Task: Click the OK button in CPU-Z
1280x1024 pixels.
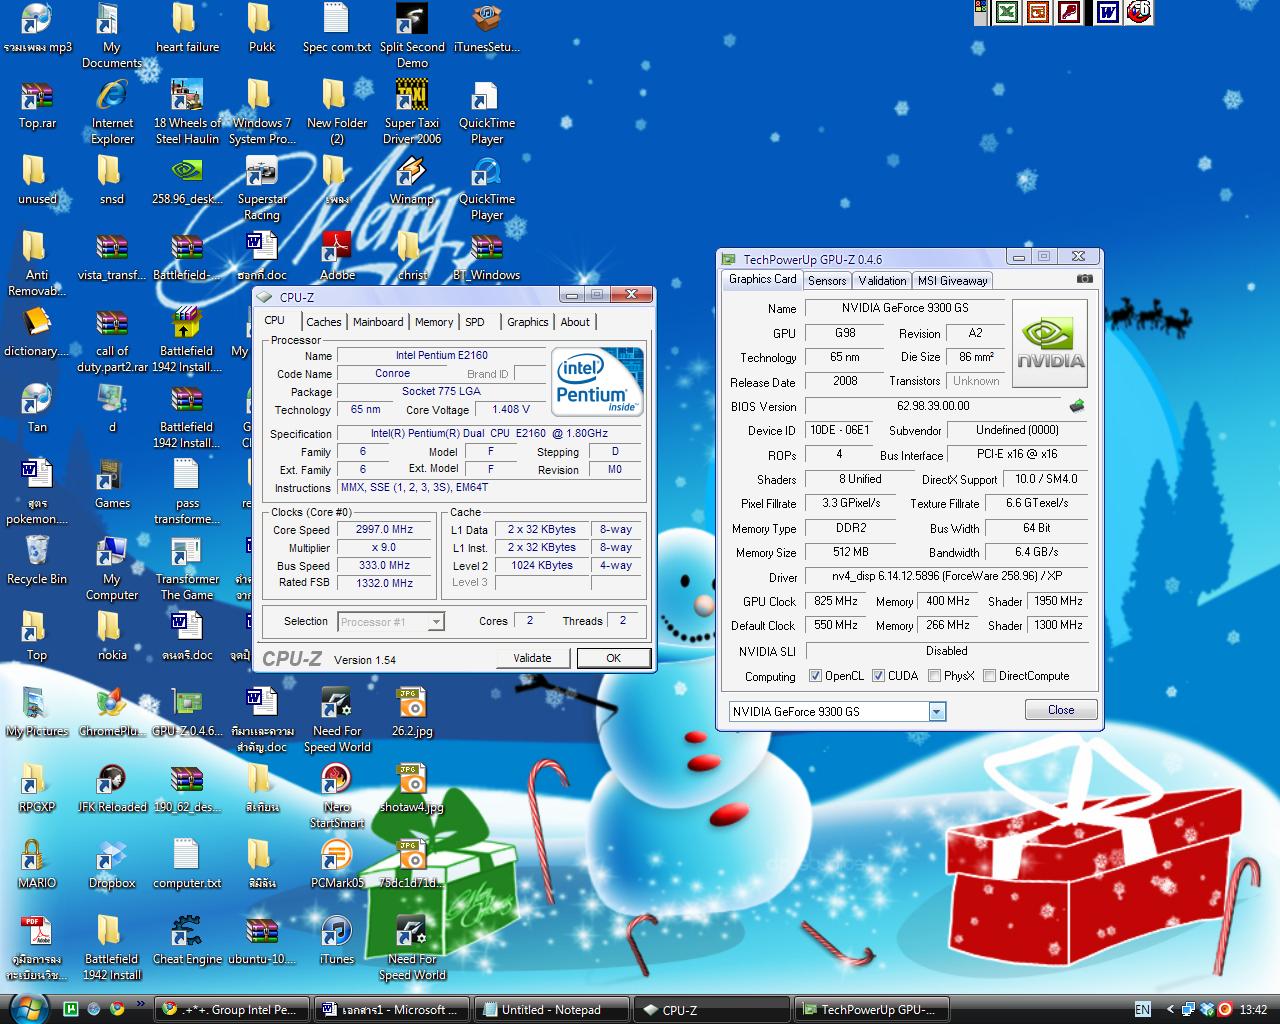Action: pos(613,658)
